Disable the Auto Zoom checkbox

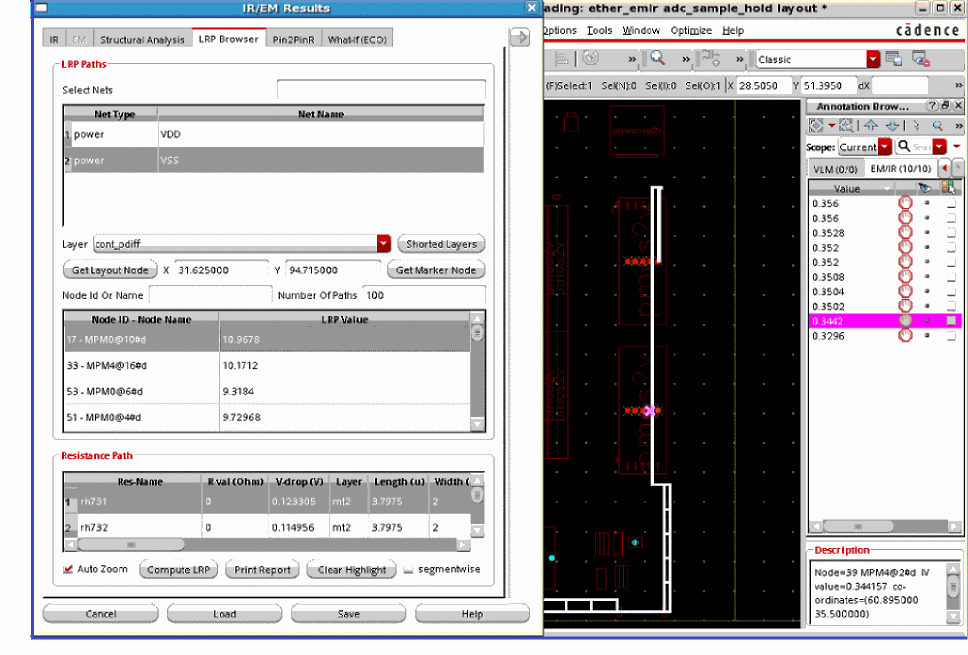coord(68,569)
